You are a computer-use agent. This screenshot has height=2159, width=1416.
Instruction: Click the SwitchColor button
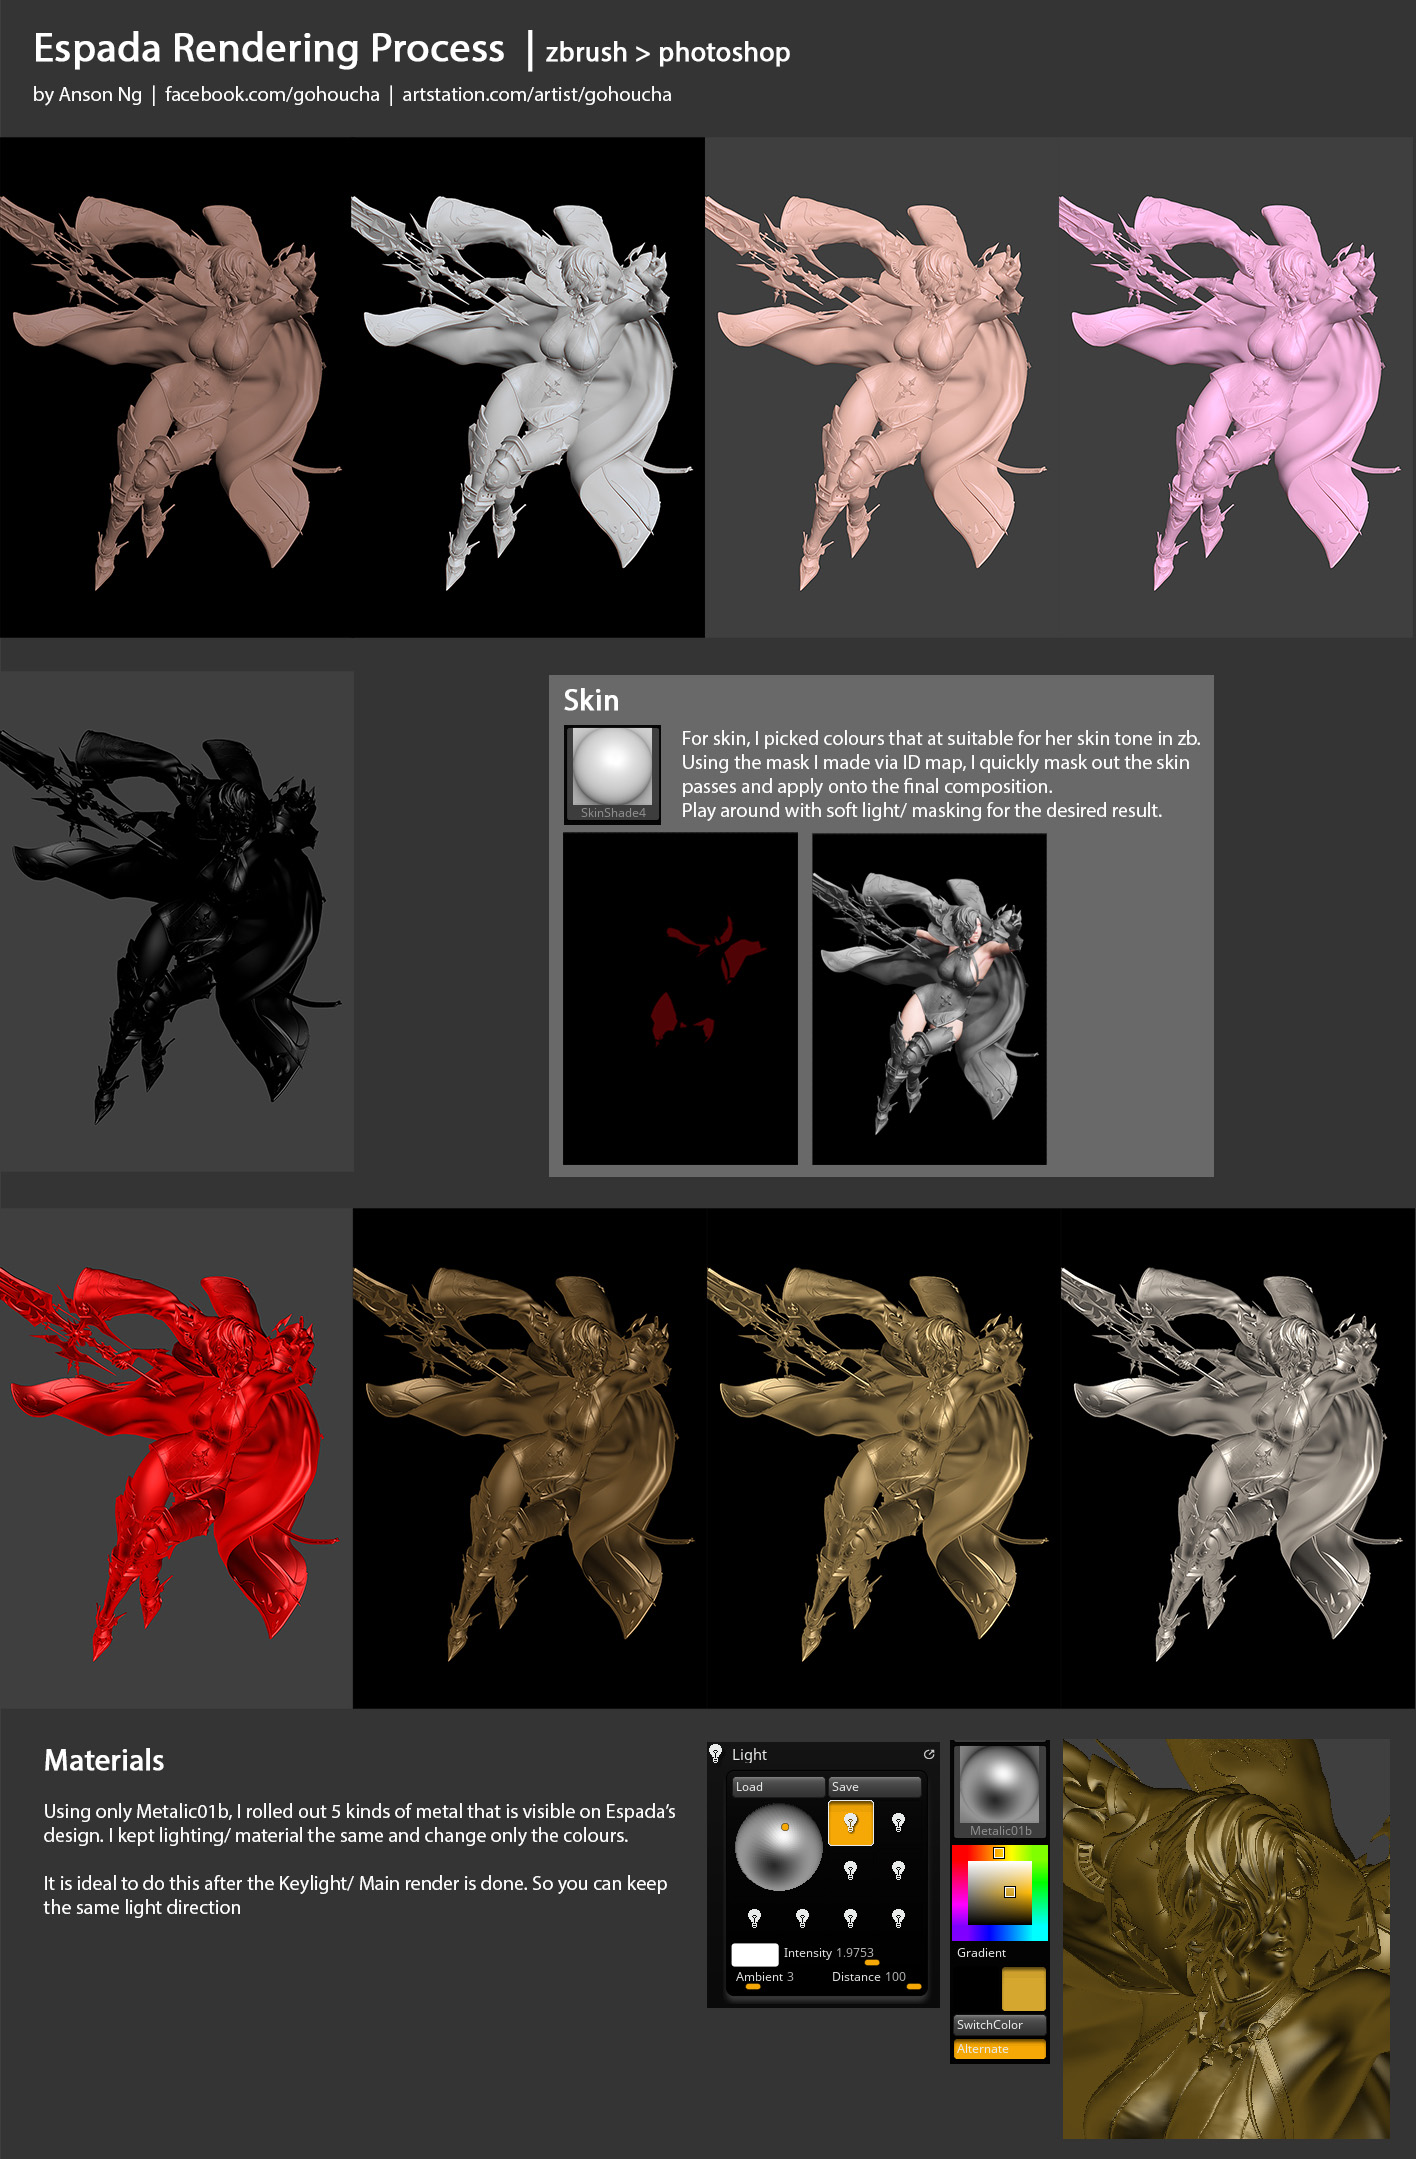click(1000, 2024)
